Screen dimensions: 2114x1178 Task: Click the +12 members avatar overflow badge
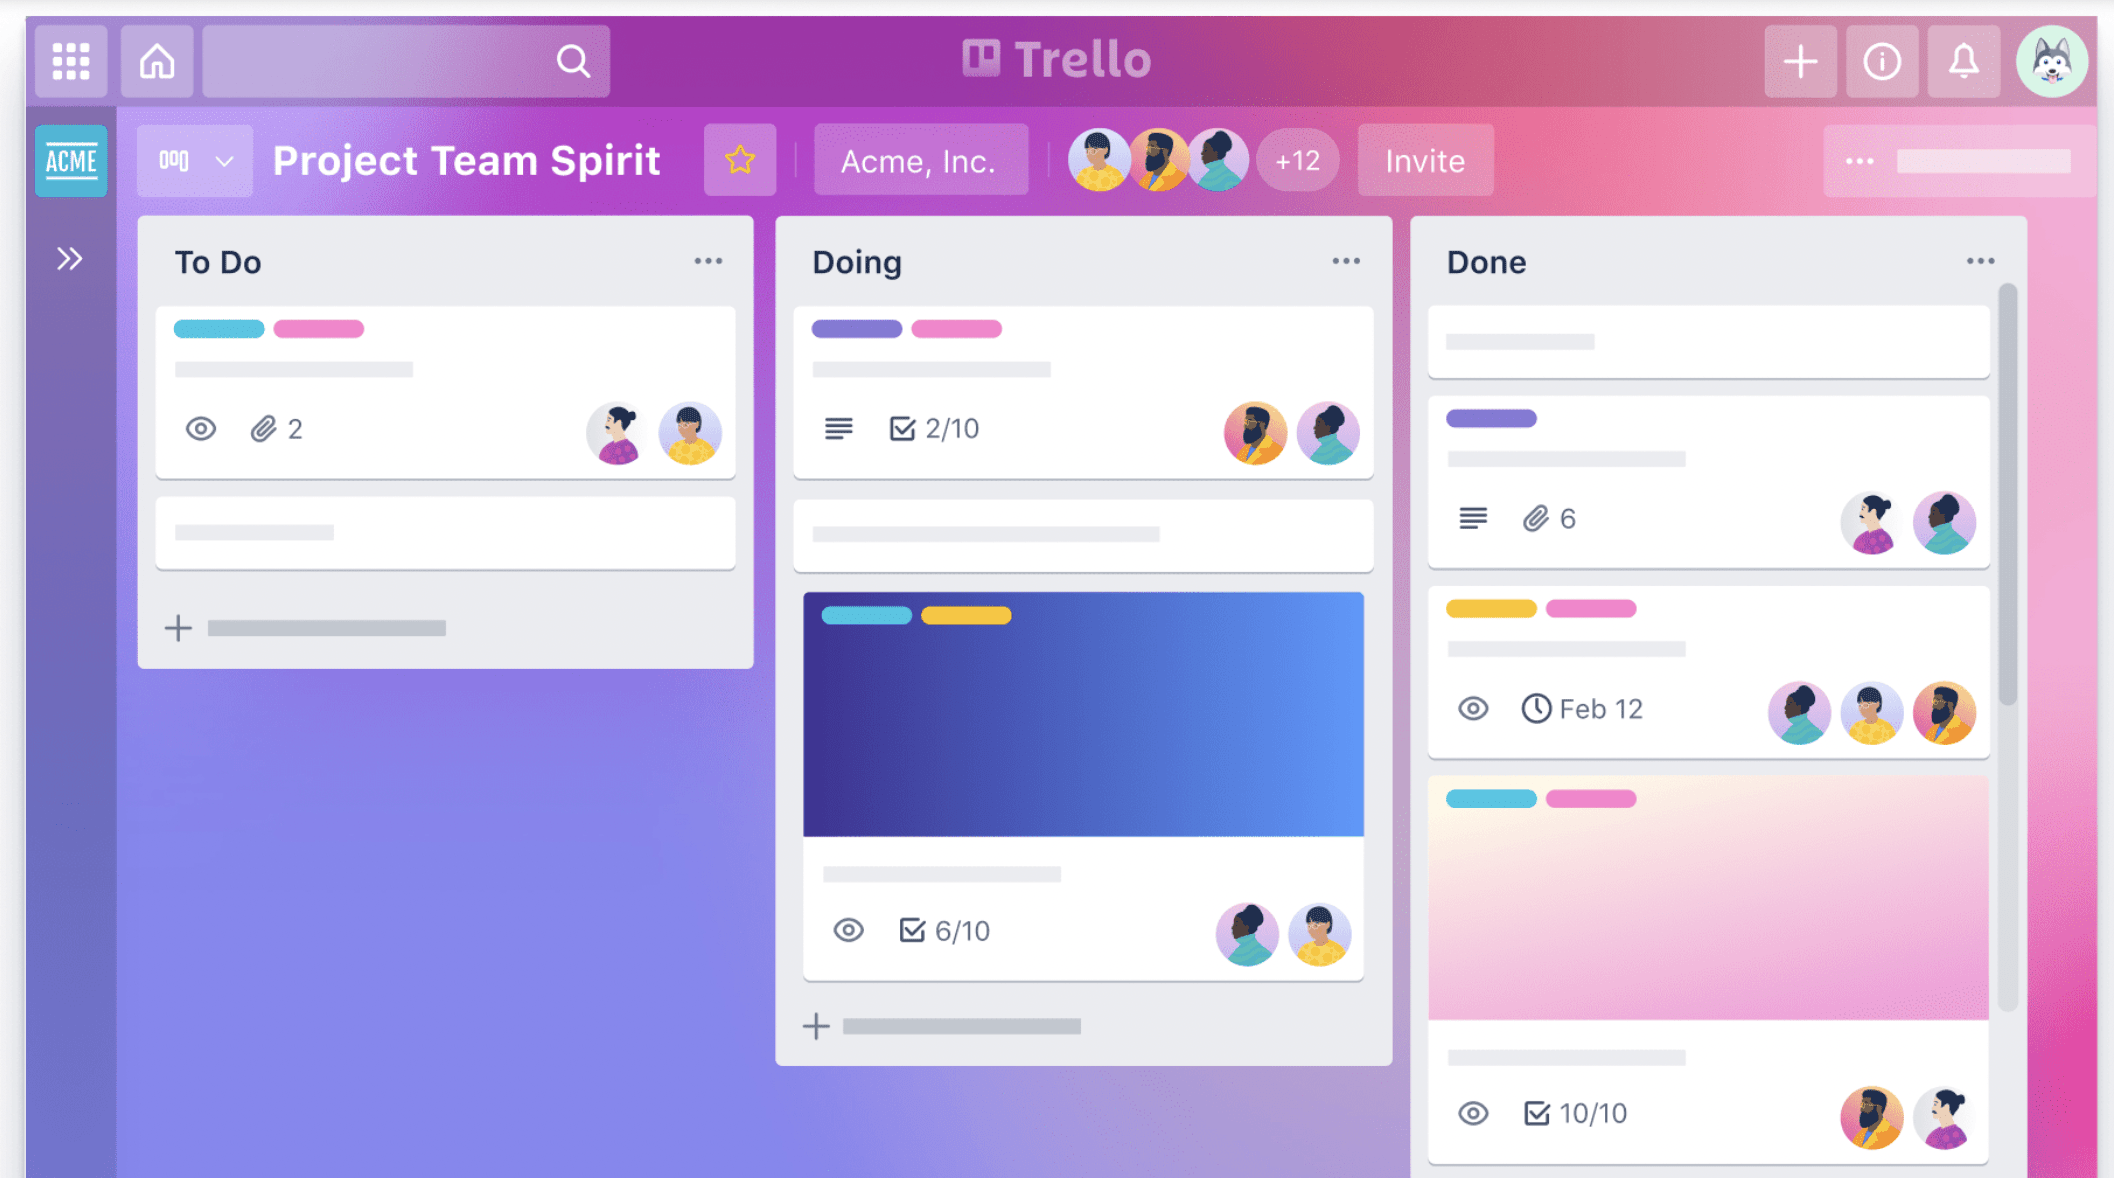pyautogui.click(x=1295, y=160)
